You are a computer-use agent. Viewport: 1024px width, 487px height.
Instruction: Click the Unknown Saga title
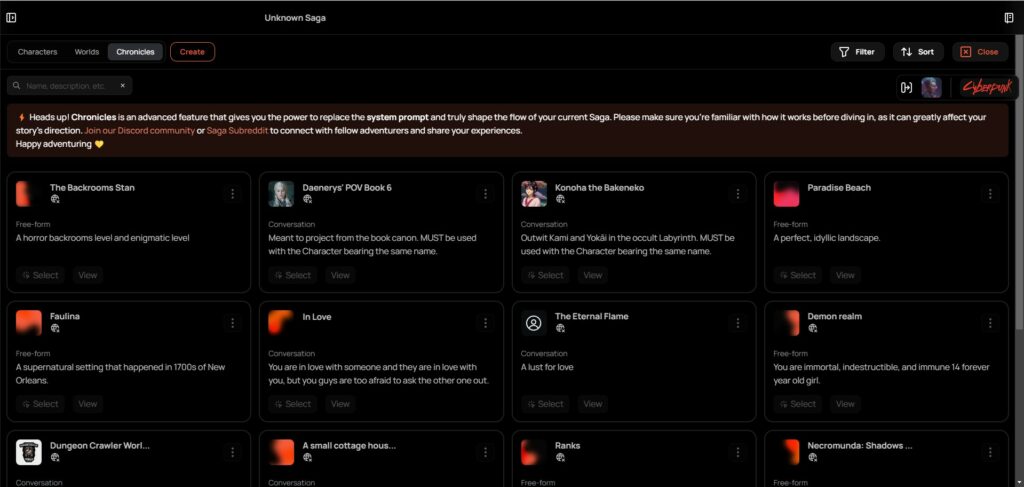tap(295, 18)
